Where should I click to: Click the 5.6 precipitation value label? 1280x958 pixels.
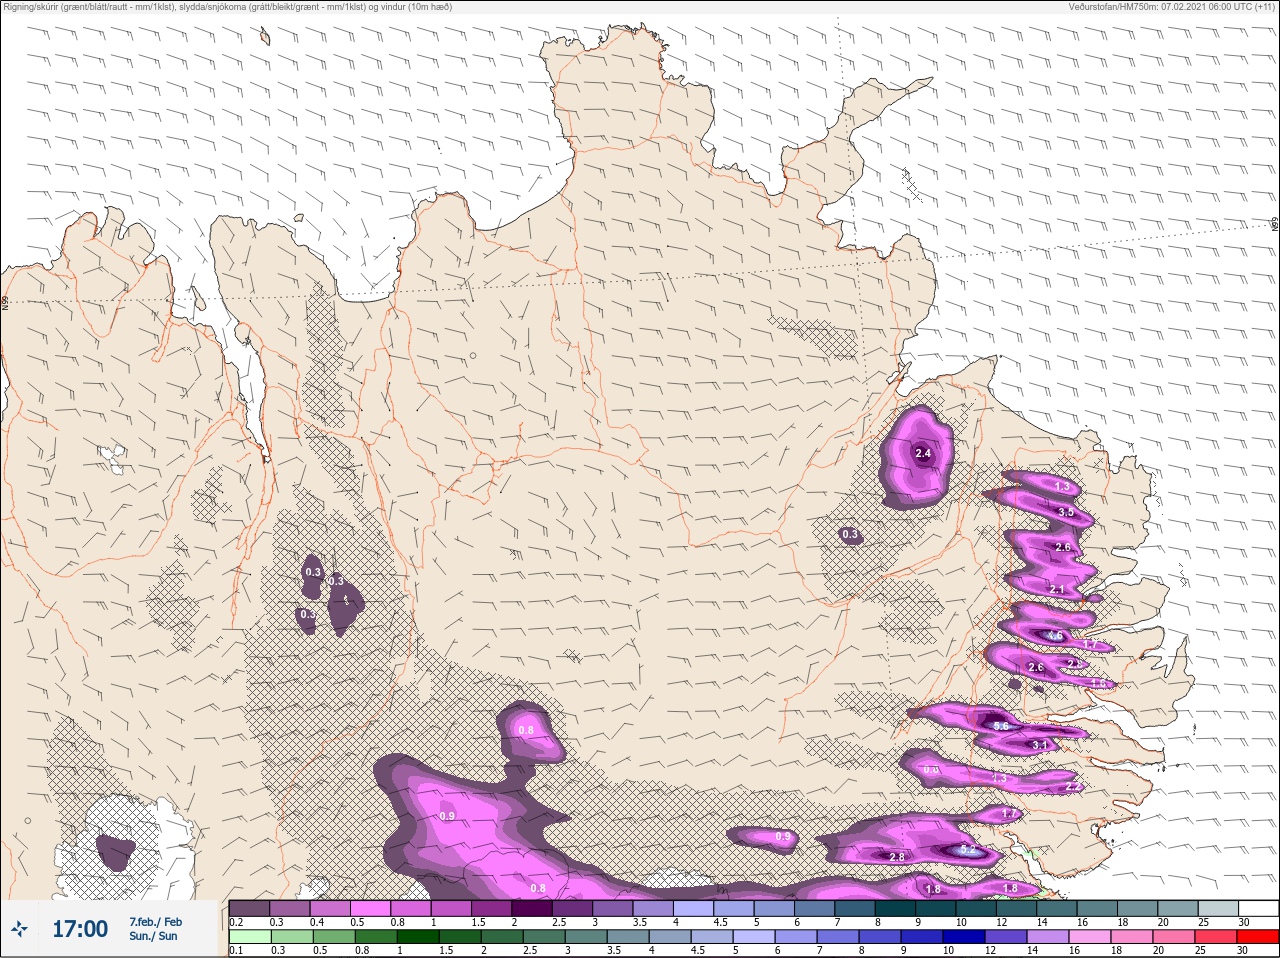point(1001,726)
